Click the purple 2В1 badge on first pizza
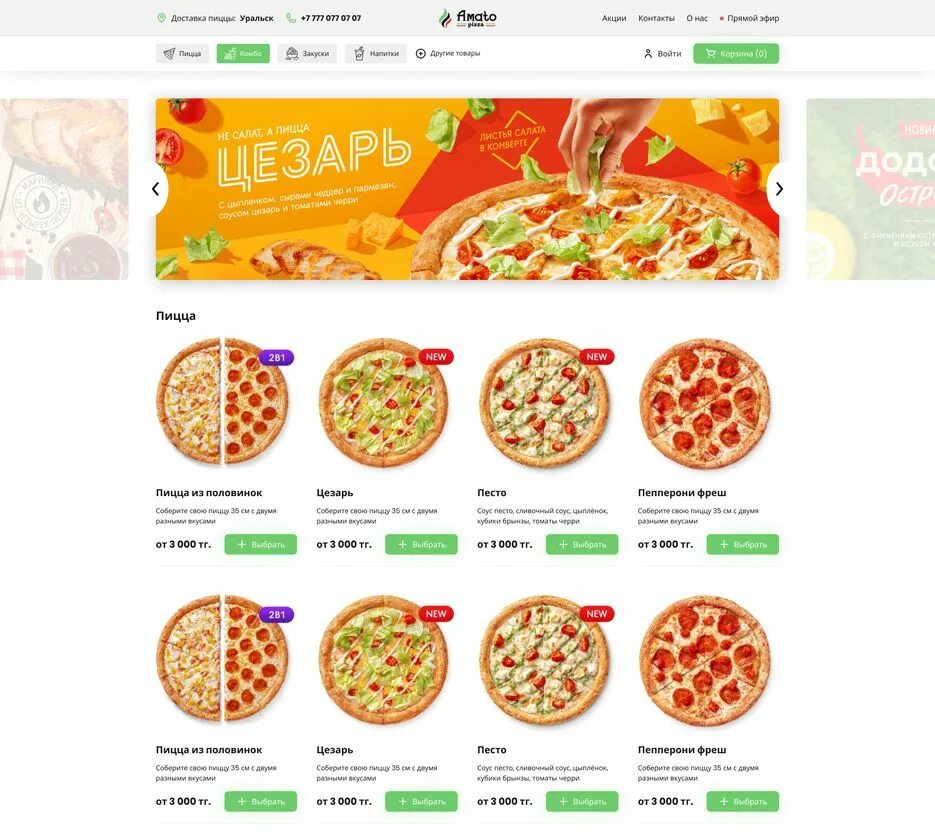 pyautogui.click(x=276, y=357)
